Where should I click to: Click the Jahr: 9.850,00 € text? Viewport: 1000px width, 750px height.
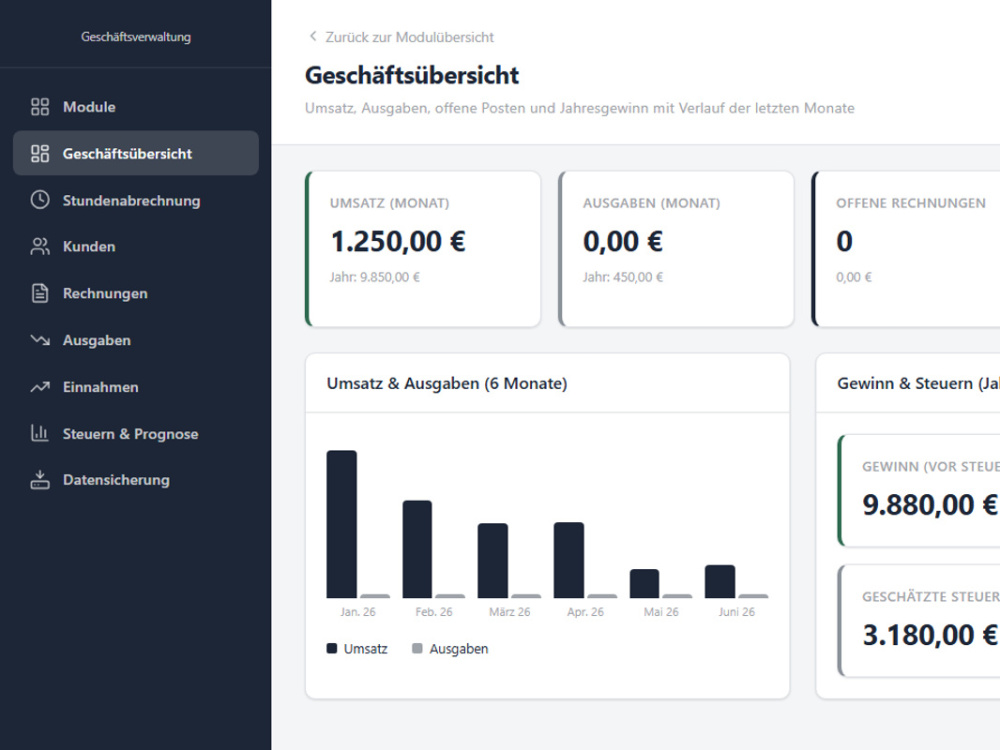374,277
